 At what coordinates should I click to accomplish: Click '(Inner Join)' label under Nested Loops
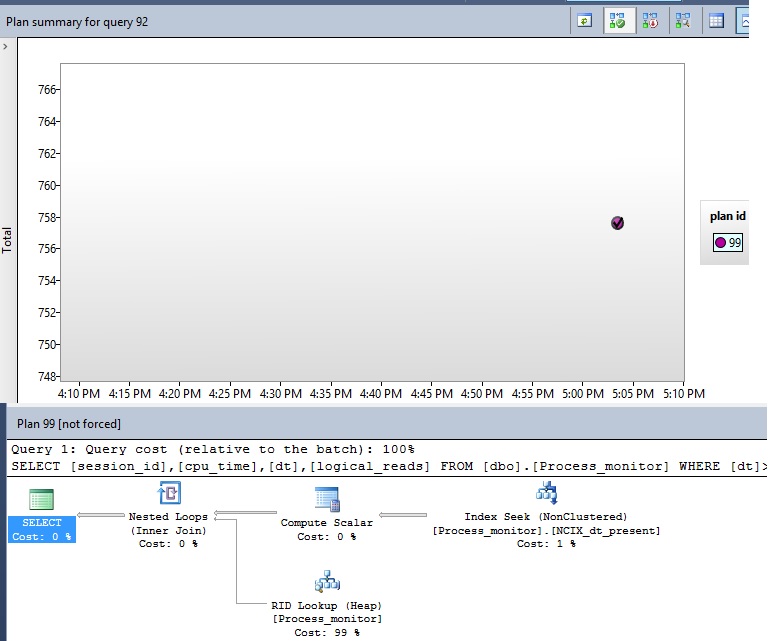168,531
